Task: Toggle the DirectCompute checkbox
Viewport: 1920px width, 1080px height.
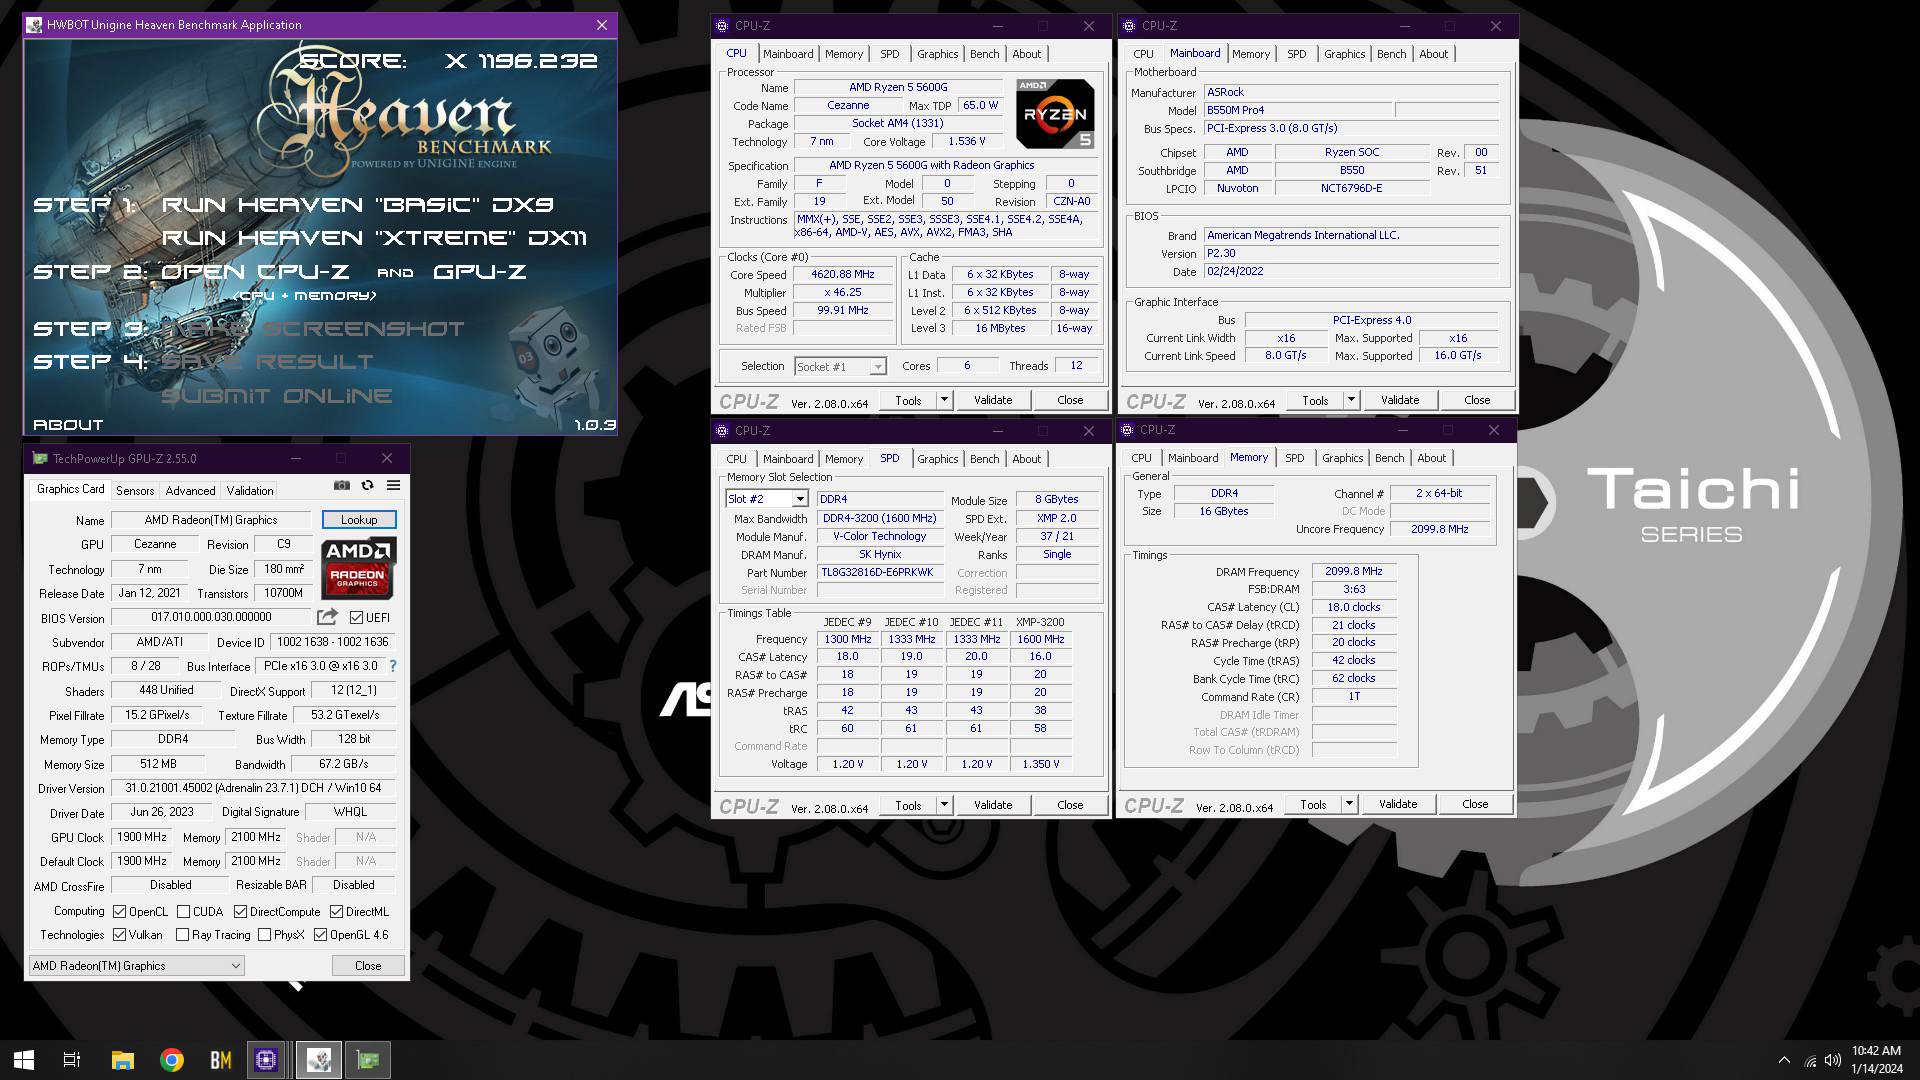Action: tap(241, 912)
